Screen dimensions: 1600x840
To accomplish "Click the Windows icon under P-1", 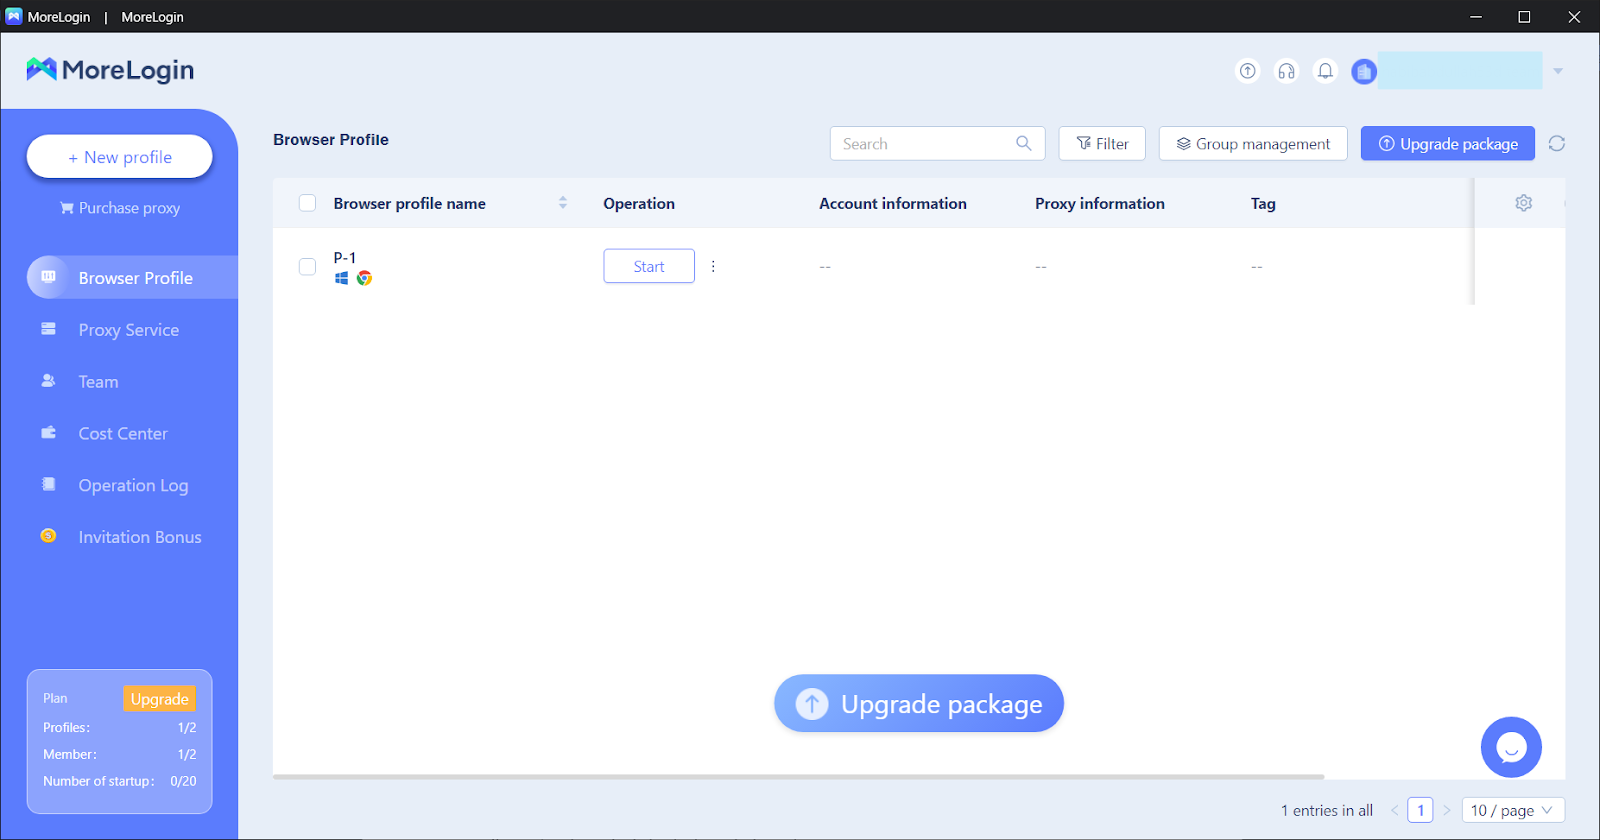I will [x=341, y=278].
